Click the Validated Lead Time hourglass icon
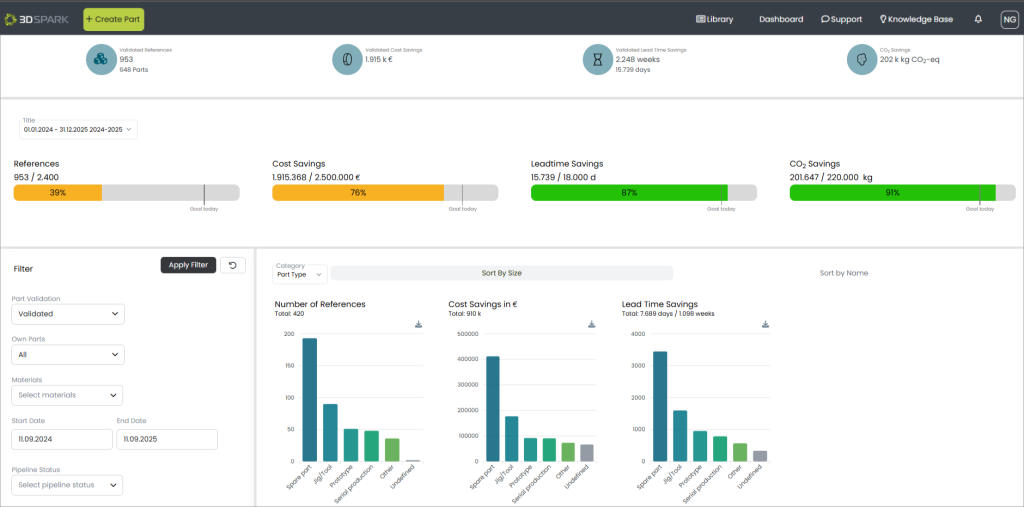Screen dimensions: 1024x507 click(598, 60)
